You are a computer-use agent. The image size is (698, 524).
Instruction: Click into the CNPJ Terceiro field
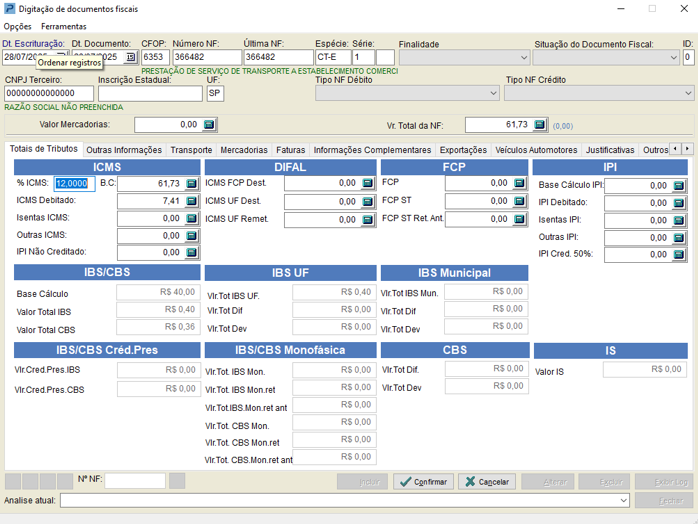[x=48, y=94]
